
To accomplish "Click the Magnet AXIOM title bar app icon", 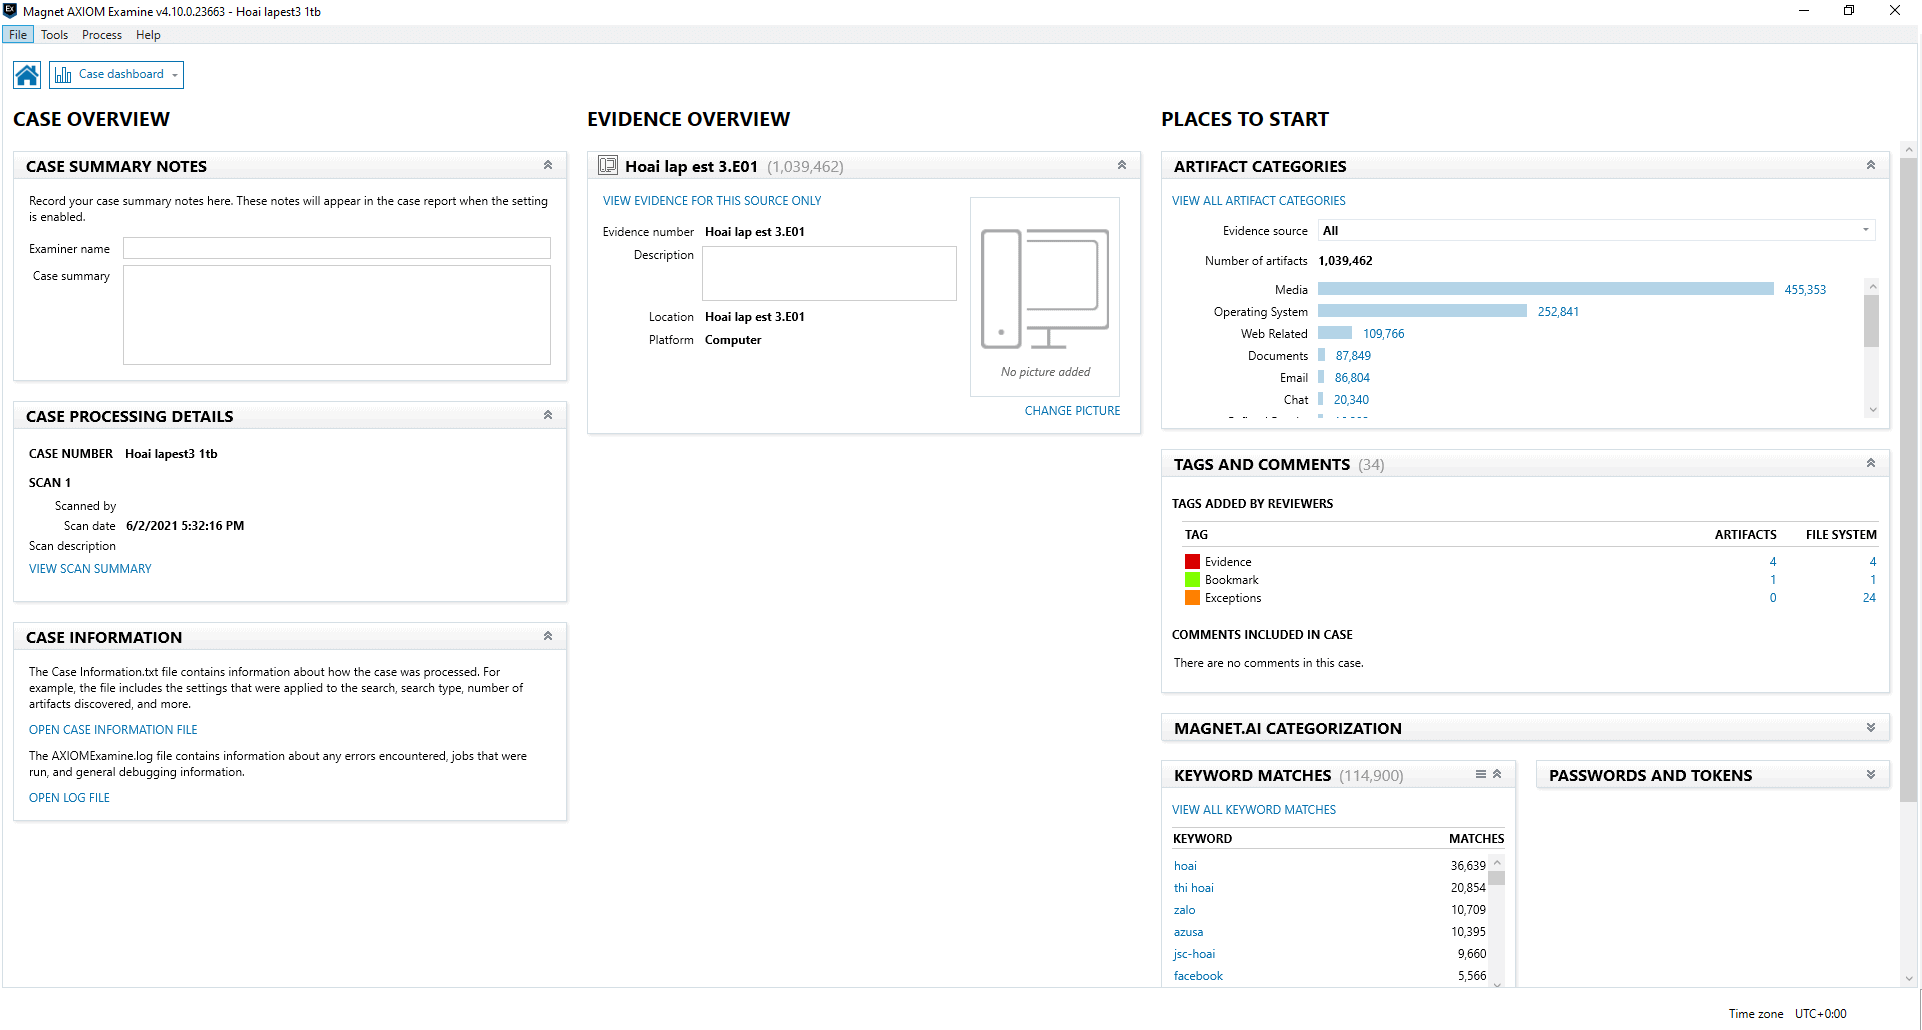I will [x=10, y=11].
